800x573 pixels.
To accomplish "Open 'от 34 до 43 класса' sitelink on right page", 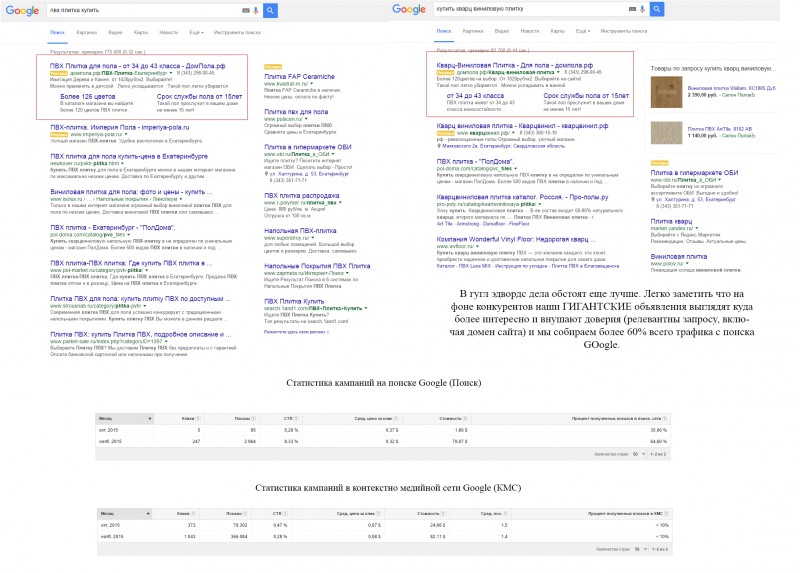I will (475, 95).
